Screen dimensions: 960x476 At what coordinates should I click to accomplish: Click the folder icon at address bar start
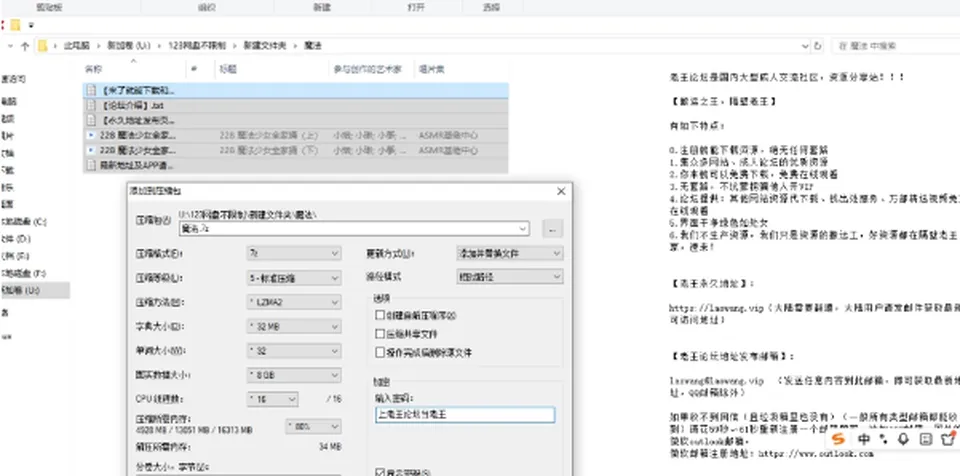[x=42, y=46]
